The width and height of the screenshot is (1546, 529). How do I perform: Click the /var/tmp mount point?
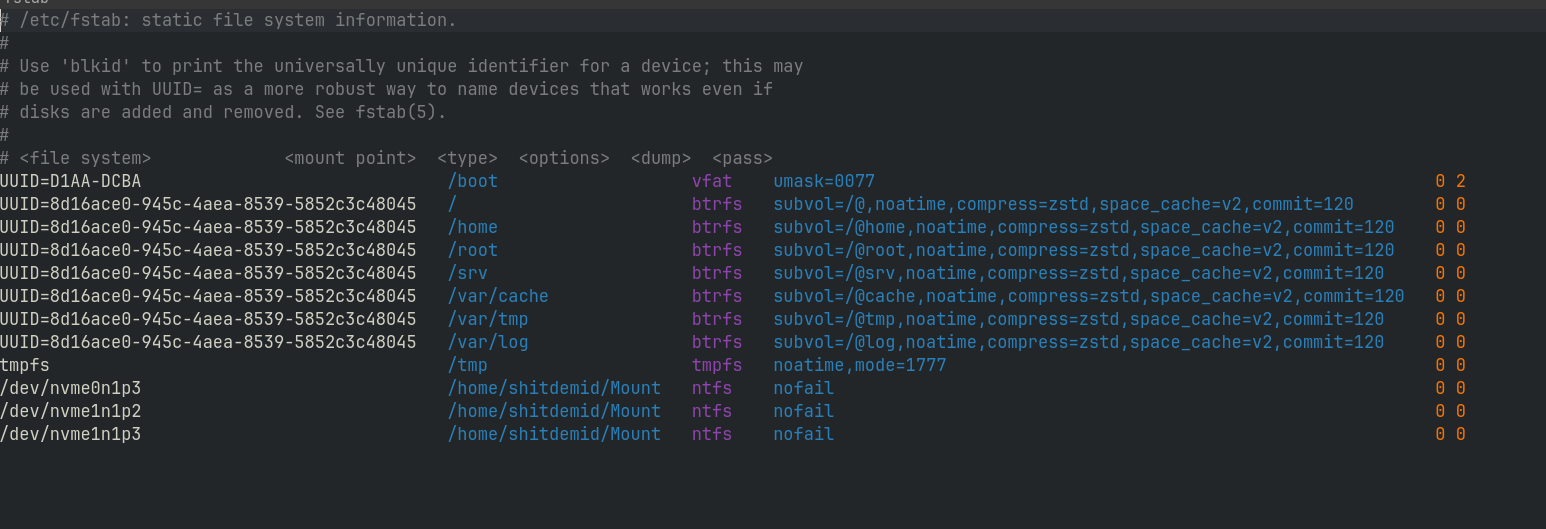488,319
